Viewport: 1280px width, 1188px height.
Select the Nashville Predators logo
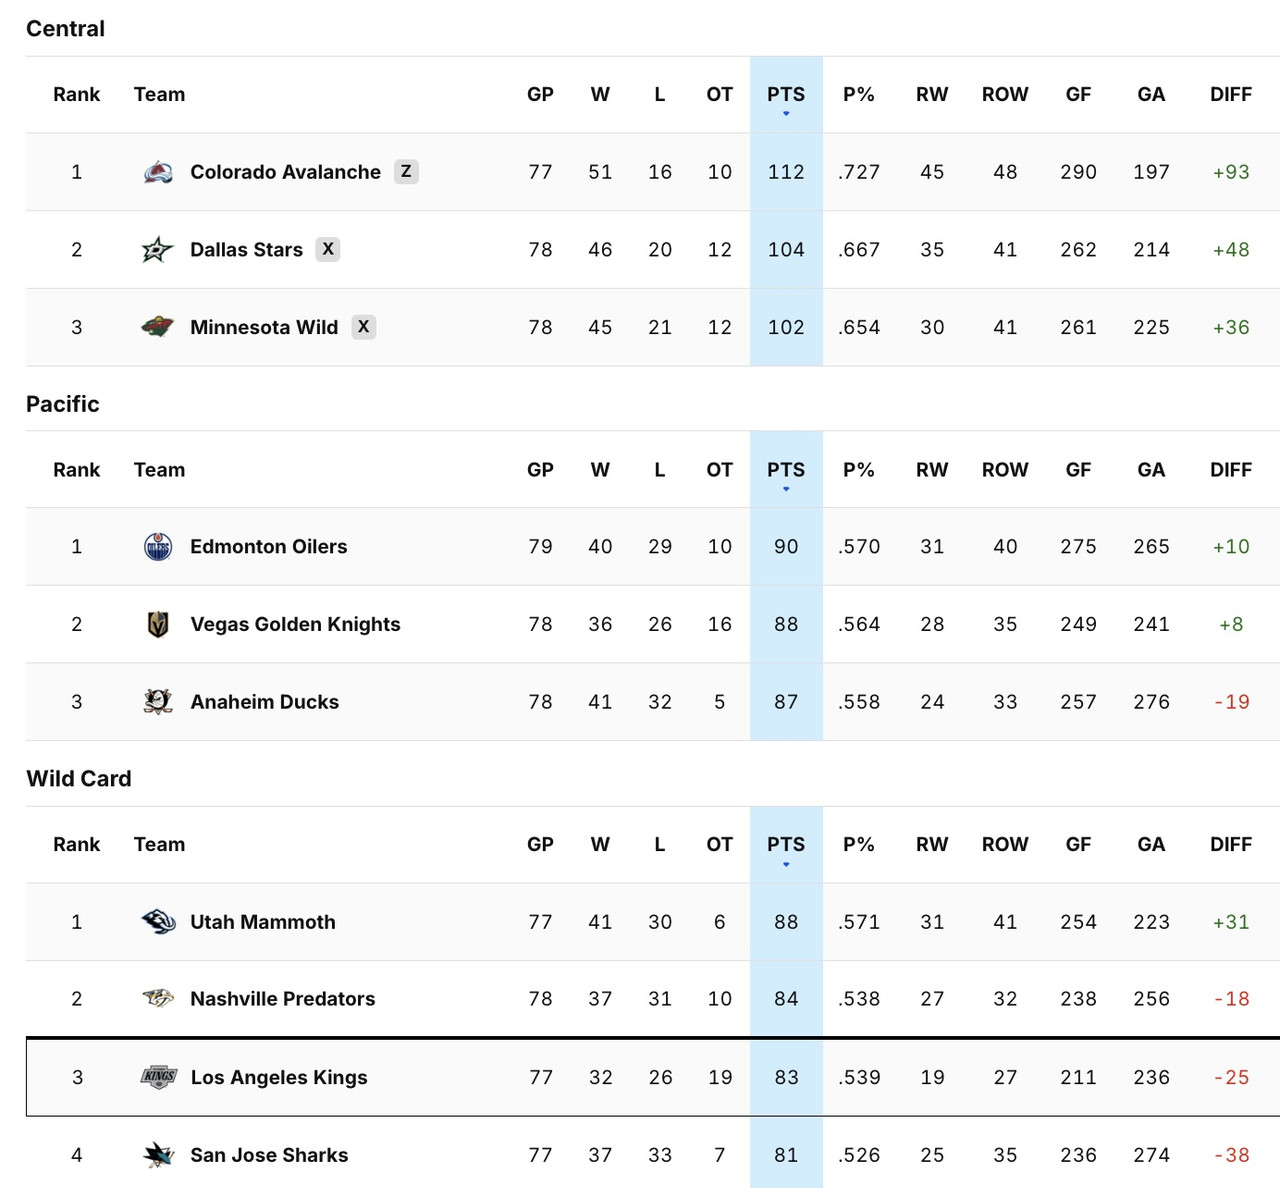160,998
